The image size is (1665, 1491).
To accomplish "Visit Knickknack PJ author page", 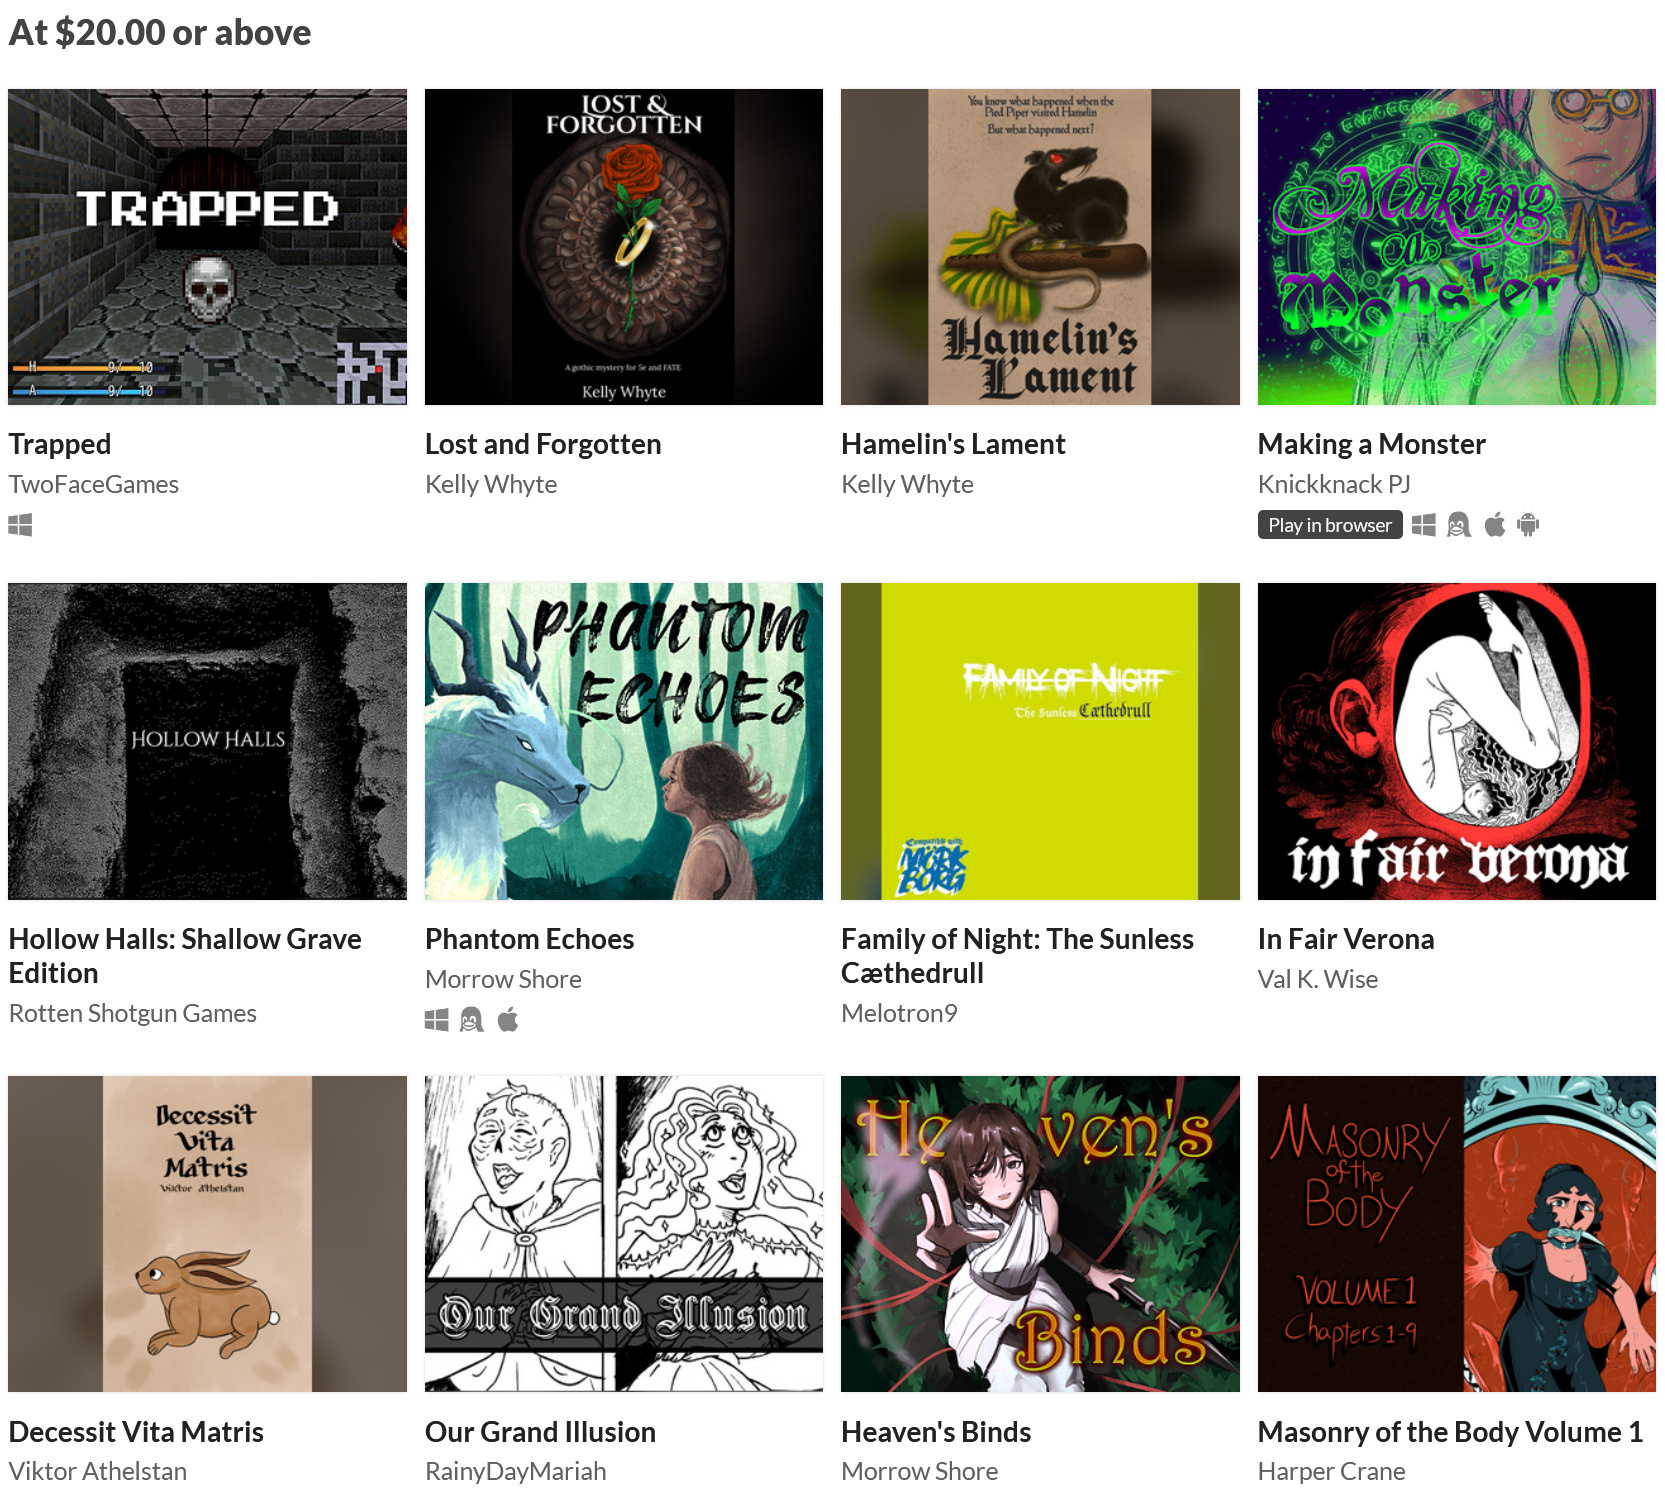I will click(x=1334, y=484).
